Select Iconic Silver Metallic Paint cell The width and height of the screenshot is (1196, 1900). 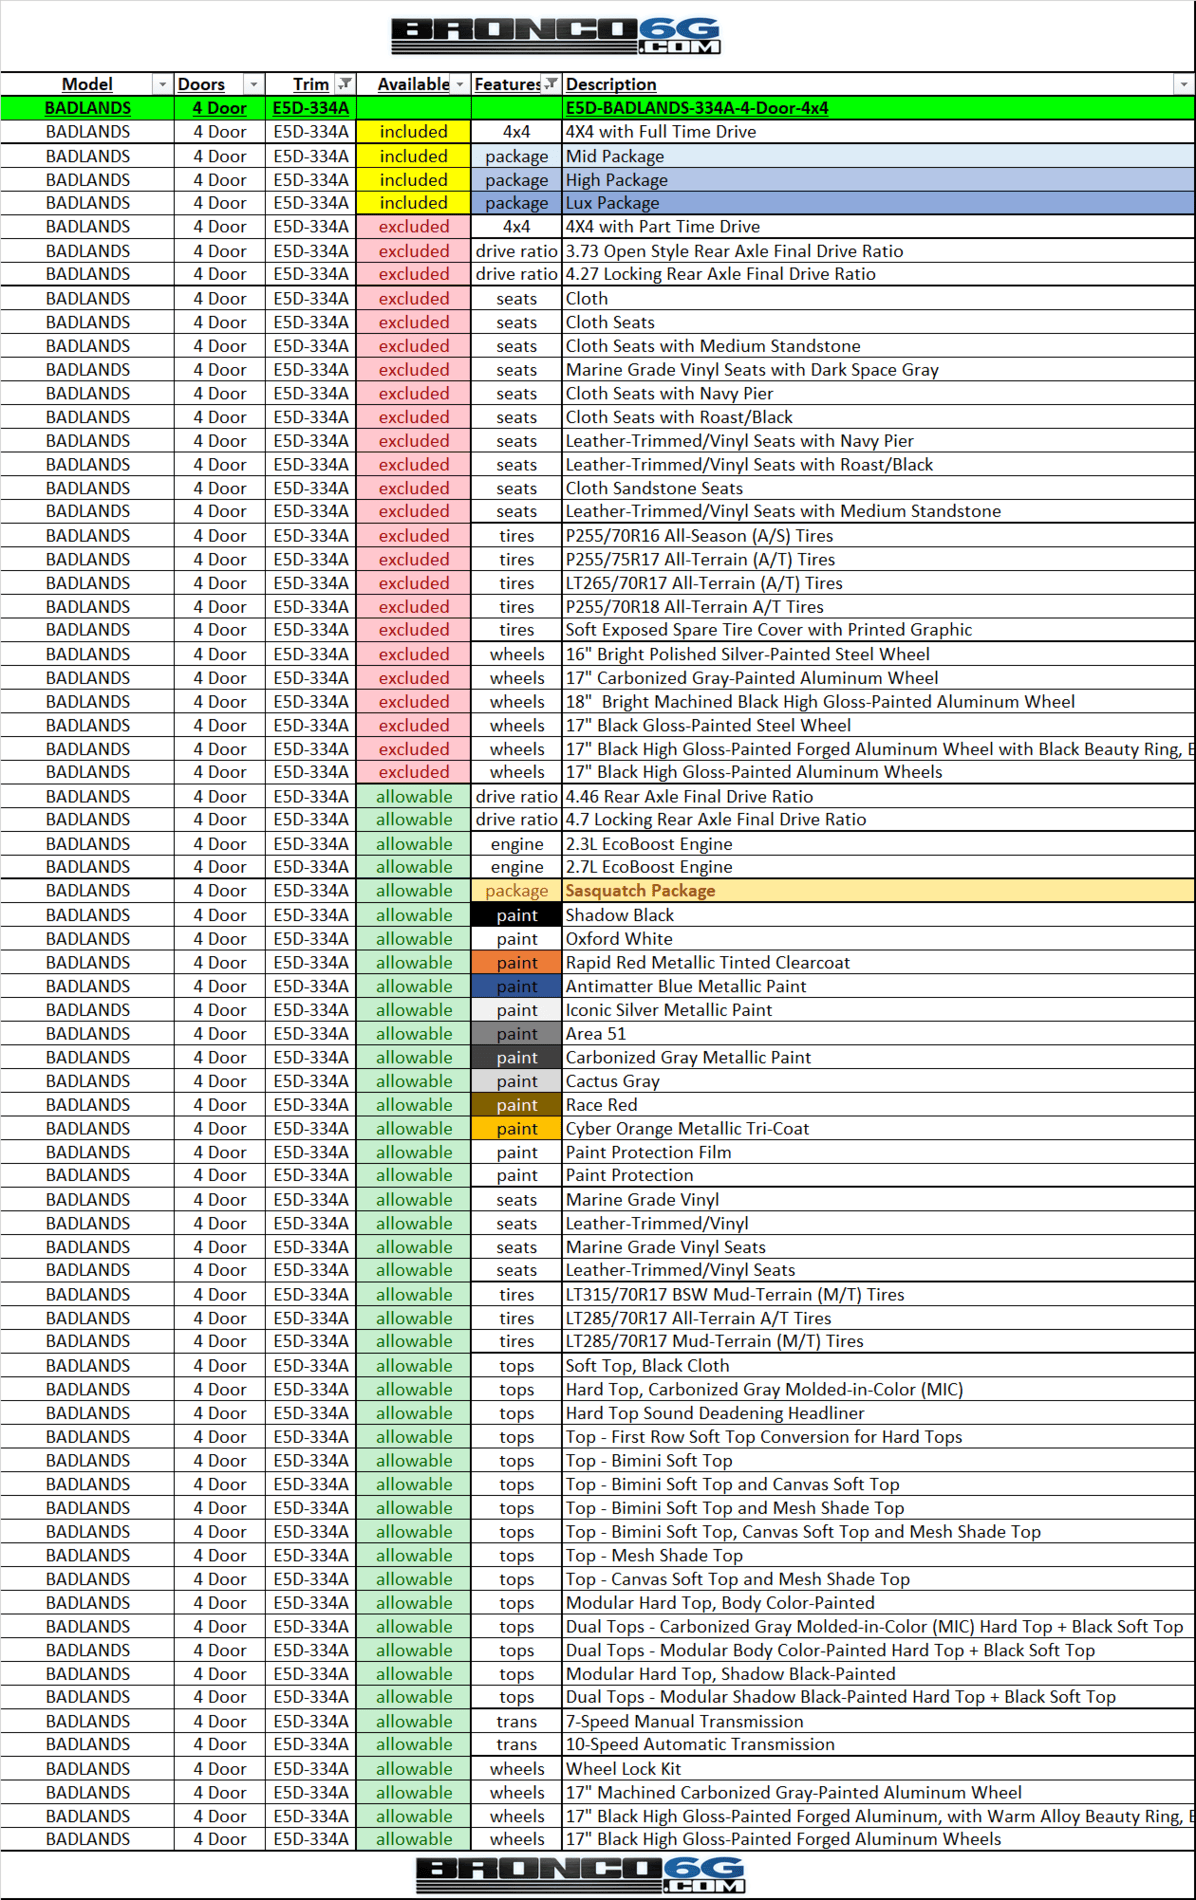coord(879,1010)
